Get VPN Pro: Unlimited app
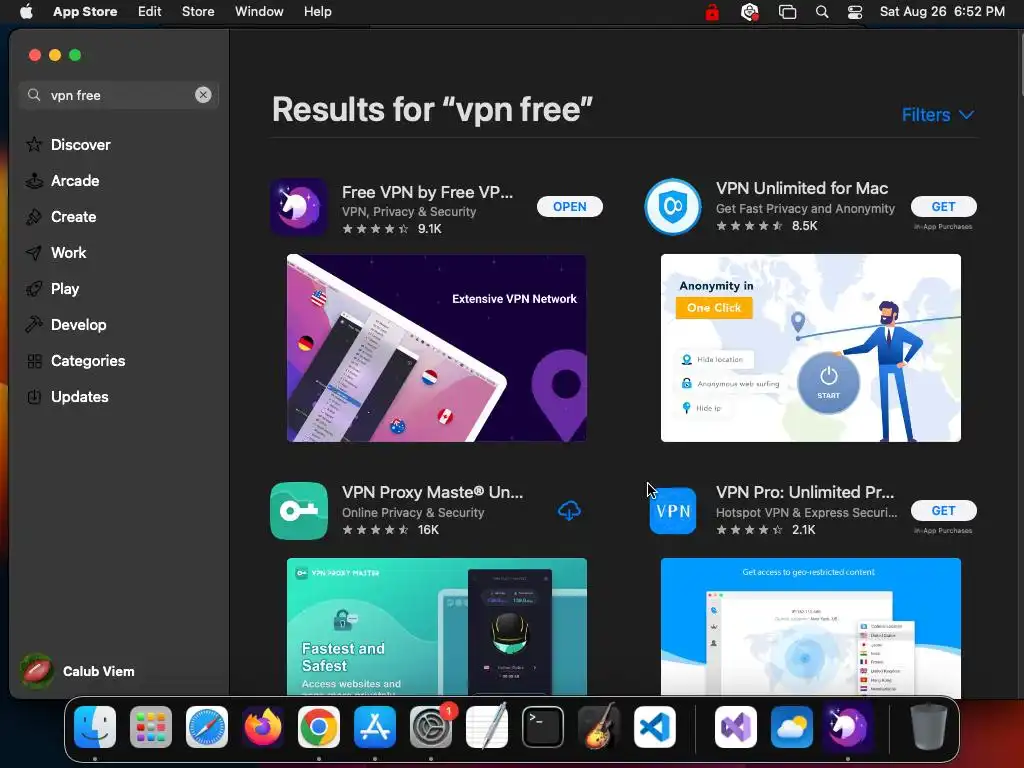This screenshot has width=1024, height=768. pos(944,510)
